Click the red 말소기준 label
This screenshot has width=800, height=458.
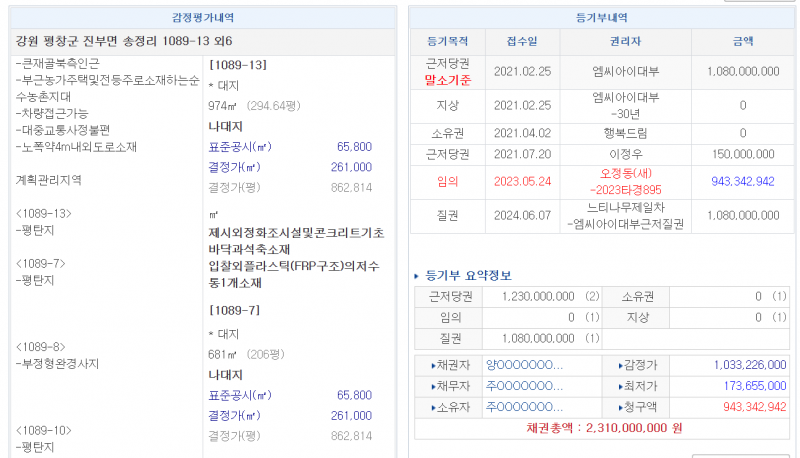(x=448, y=79)
